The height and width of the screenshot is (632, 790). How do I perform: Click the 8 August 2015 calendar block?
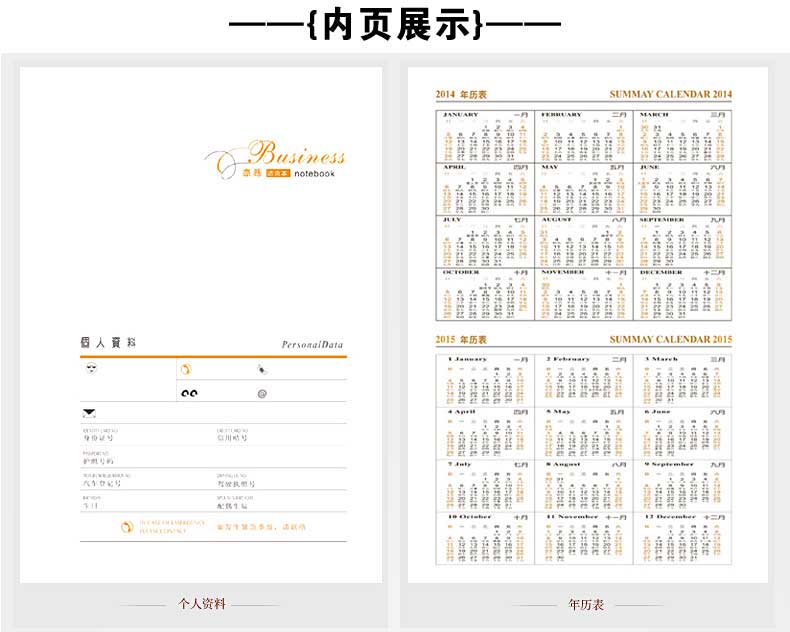pyautogui.click(x=584, y=484)
